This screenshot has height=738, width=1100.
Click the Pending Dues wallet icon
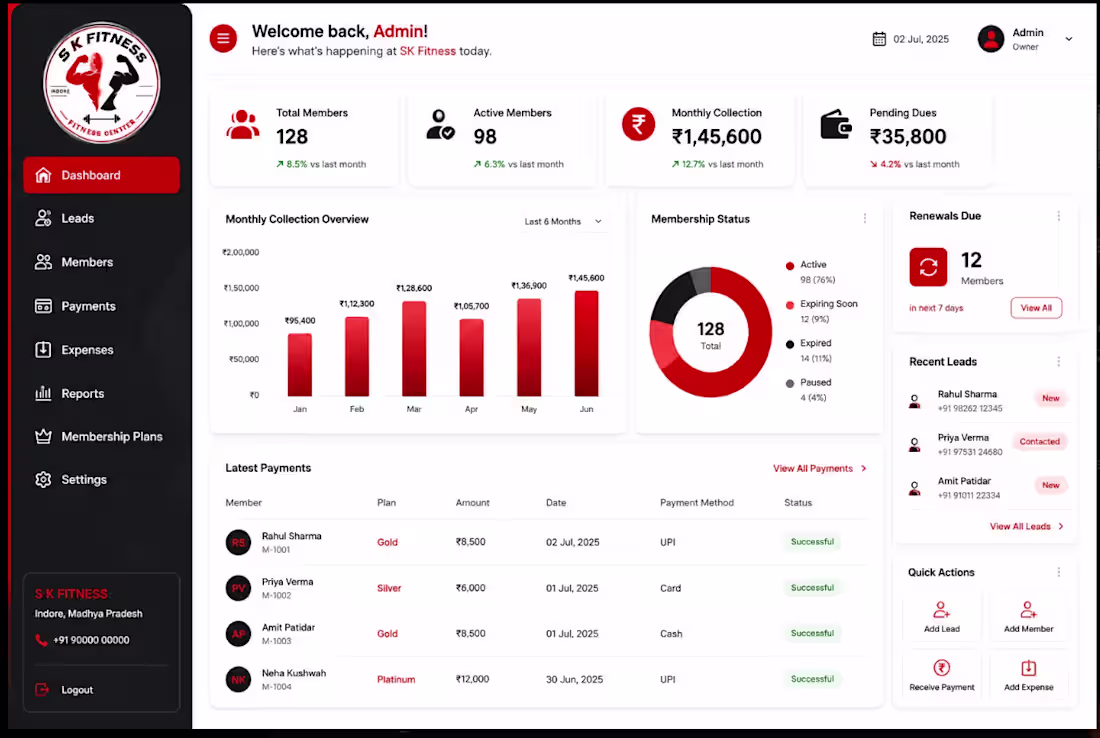[x=836, y=125]
